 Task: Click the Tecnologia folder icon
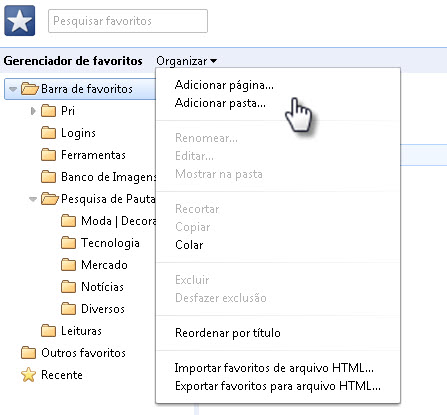tap(68, 243)
